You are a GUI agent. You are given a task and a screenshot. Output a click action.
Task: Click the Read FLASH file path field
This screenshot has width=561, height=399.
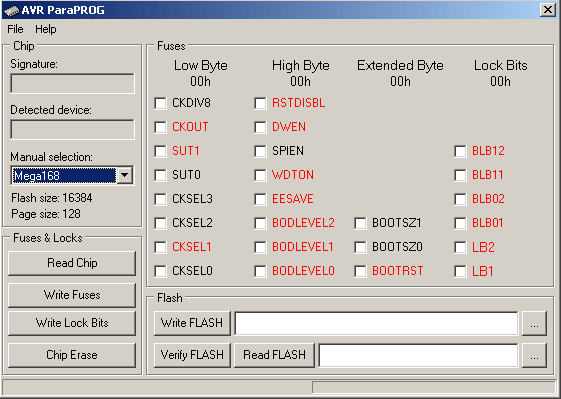418,355
